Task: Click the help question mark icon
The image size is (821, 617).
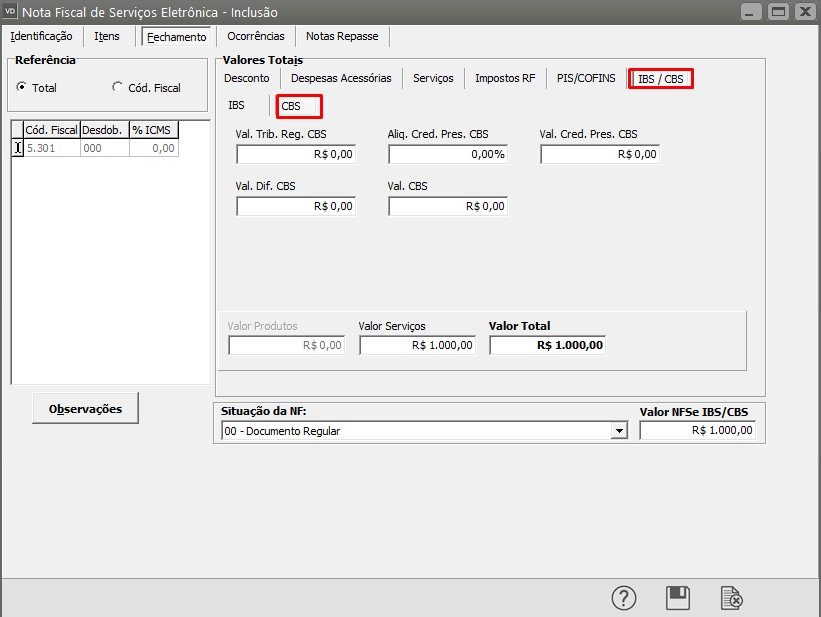Action: click(624, 598)
